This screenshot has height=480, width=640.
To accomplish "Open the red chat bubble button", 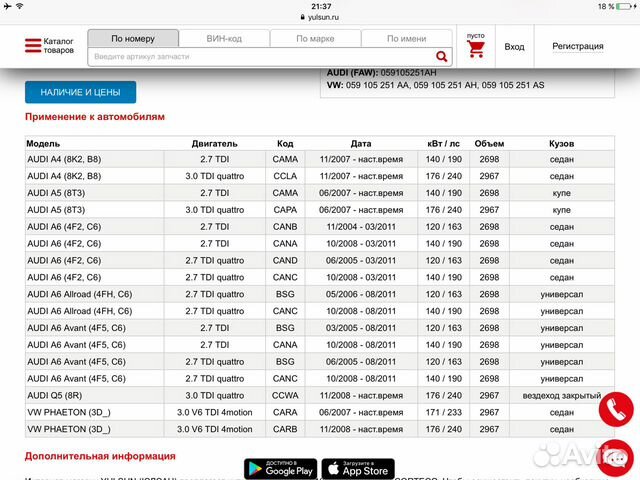I will [x=616, y=458].
